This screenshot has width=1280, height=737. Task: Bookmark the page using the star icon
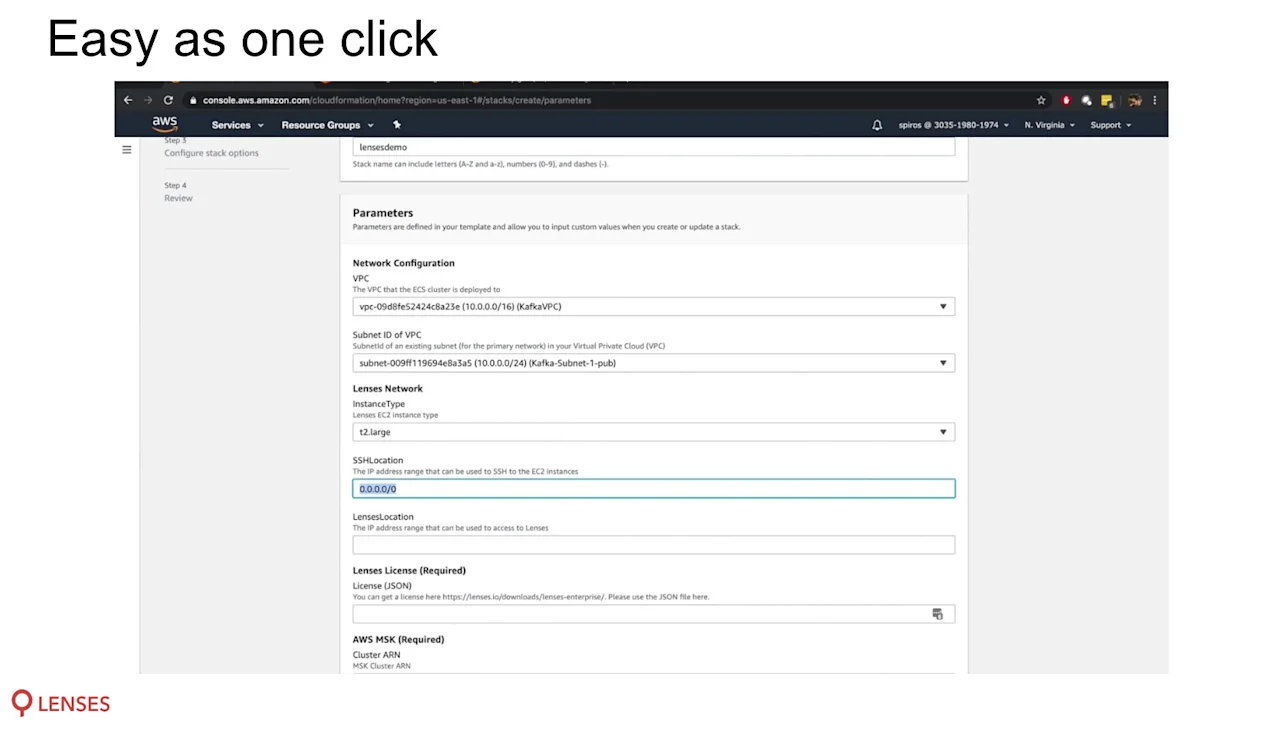tap(1041, 100)
